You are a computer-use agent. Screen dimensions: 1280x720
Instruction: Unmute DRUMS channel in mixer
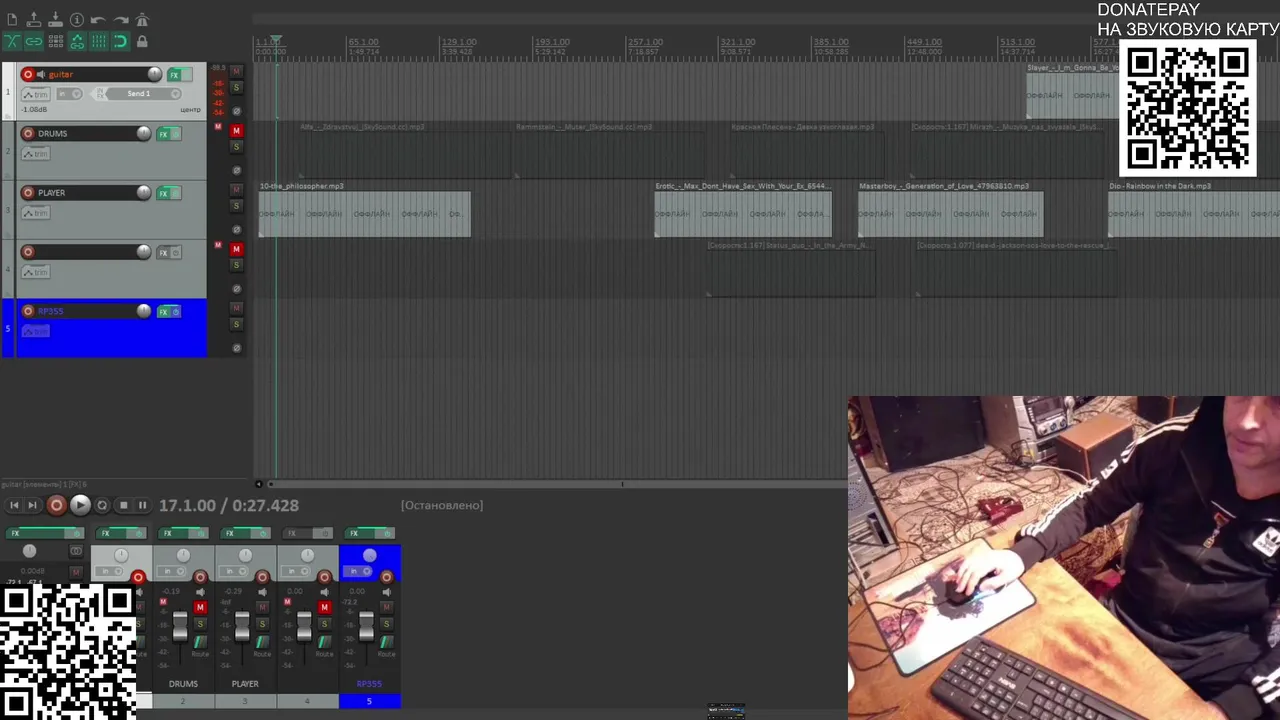point(200,608)
